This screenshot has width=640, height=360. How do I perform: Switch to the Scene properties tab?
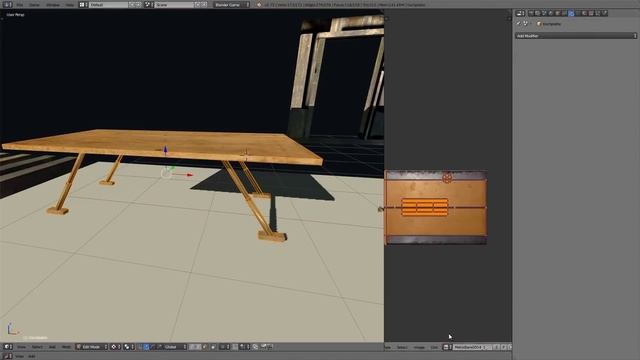click(544, 13)
